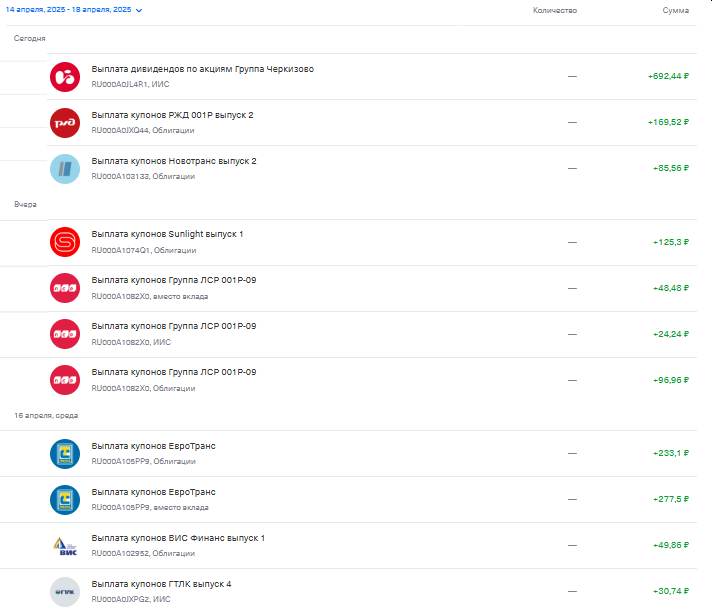
Task: Select the amount +85,56 ₽
Action: click(x=671, y=168)
